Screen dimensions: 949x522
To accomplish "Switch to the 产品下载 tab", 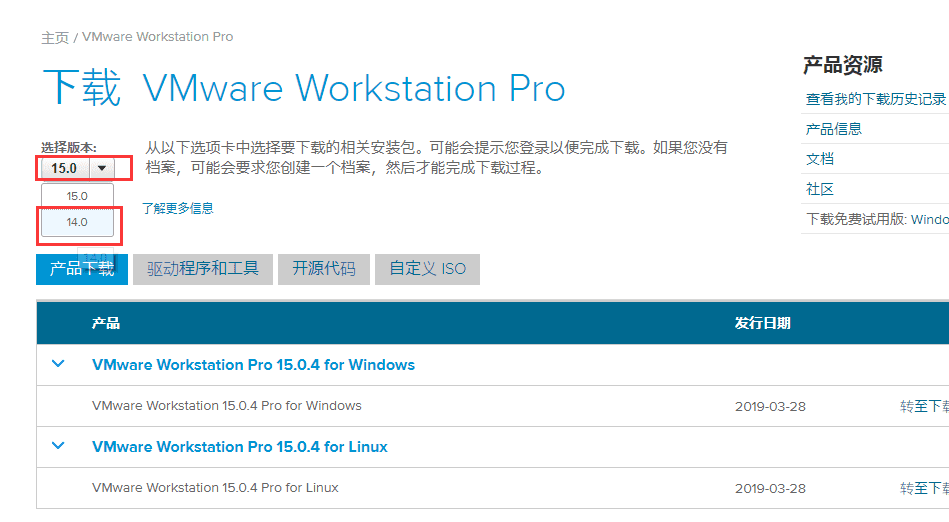I will tap(82, 269).
